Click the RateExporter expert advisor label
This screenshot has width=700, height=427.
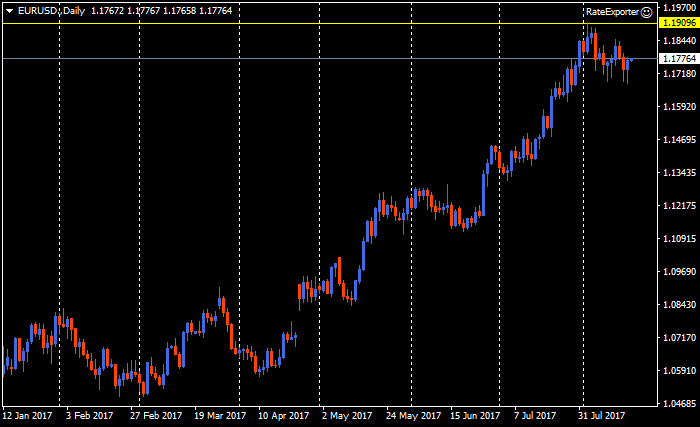point(612,12)
